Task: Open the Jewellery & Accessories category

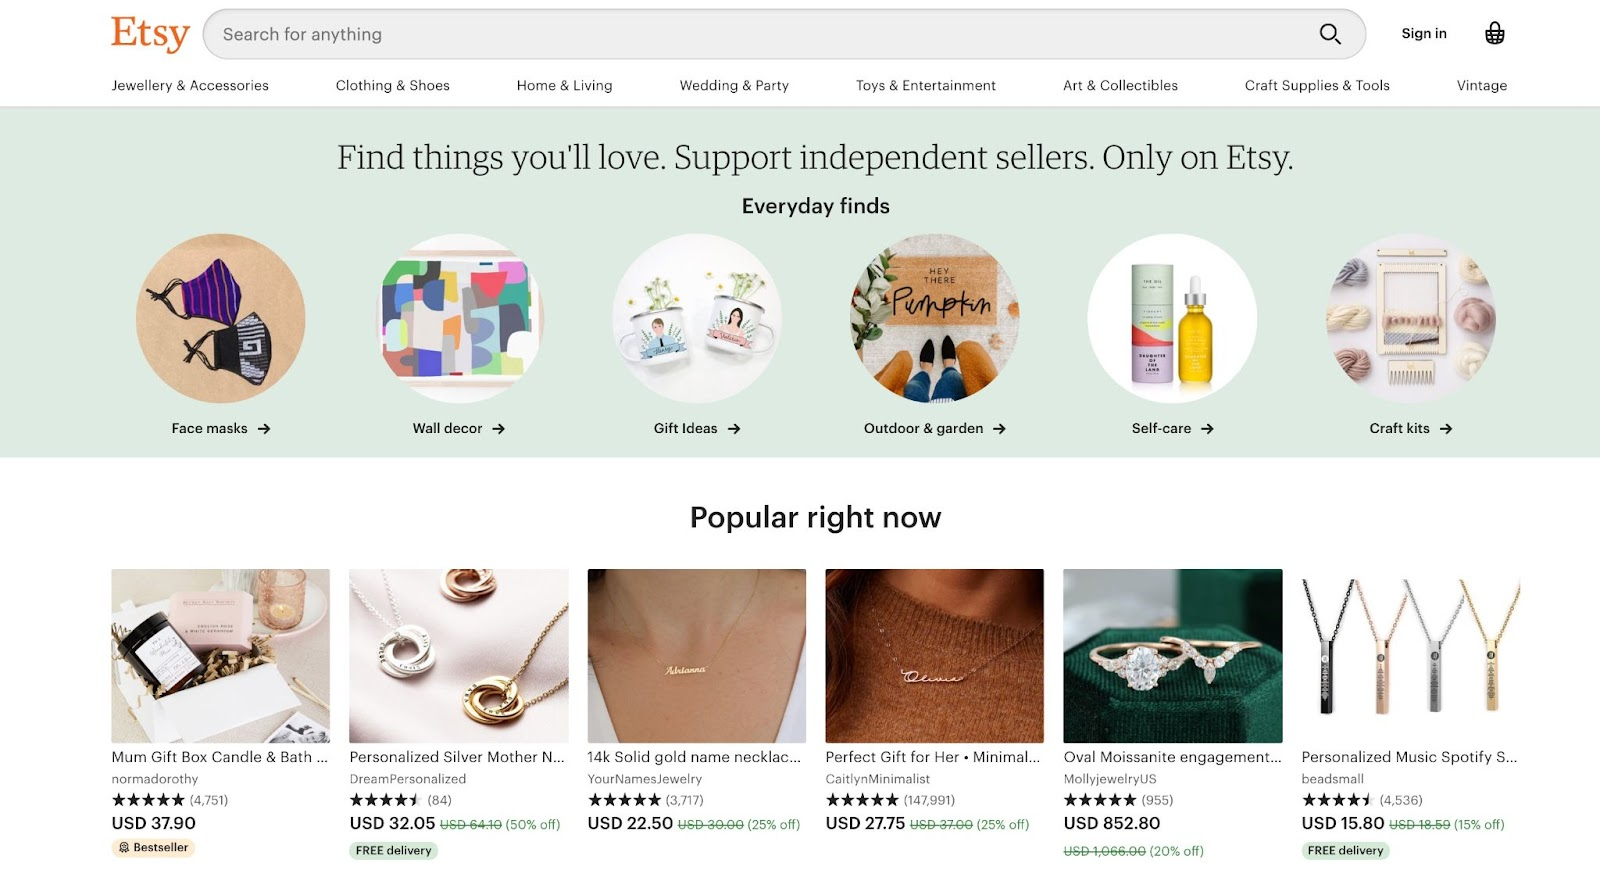Action: click(191, 85)
